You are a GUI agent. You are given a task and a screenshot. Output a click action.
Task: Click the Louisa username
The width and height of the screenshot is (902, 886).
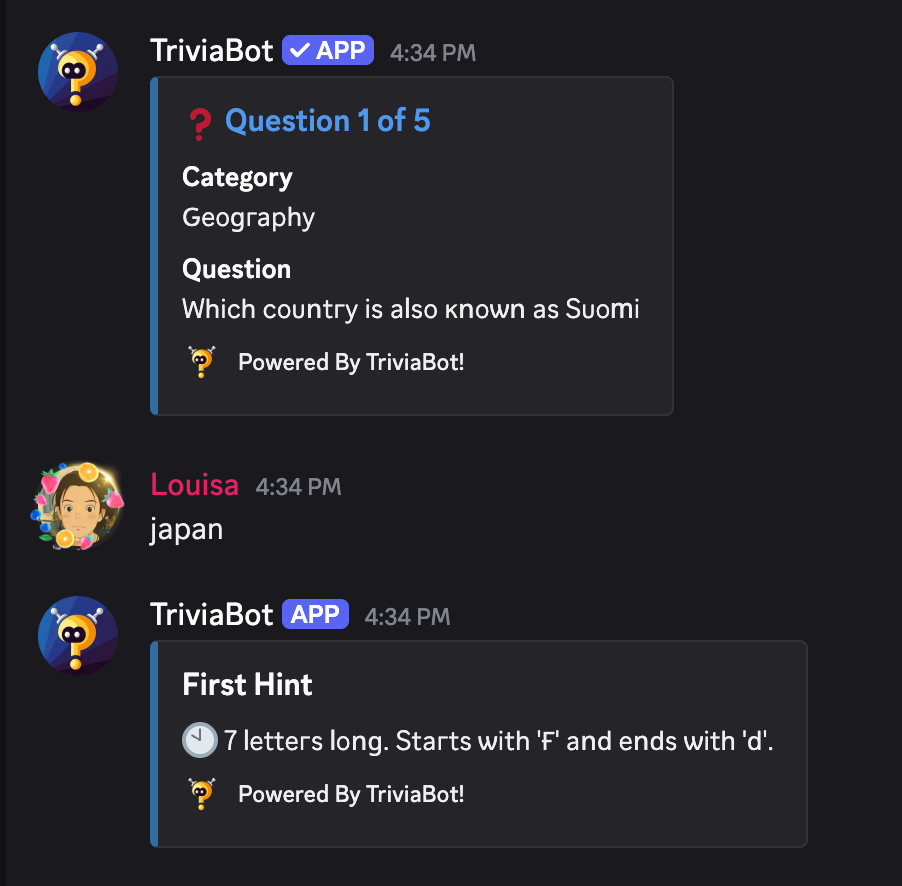tap(194, 486)
